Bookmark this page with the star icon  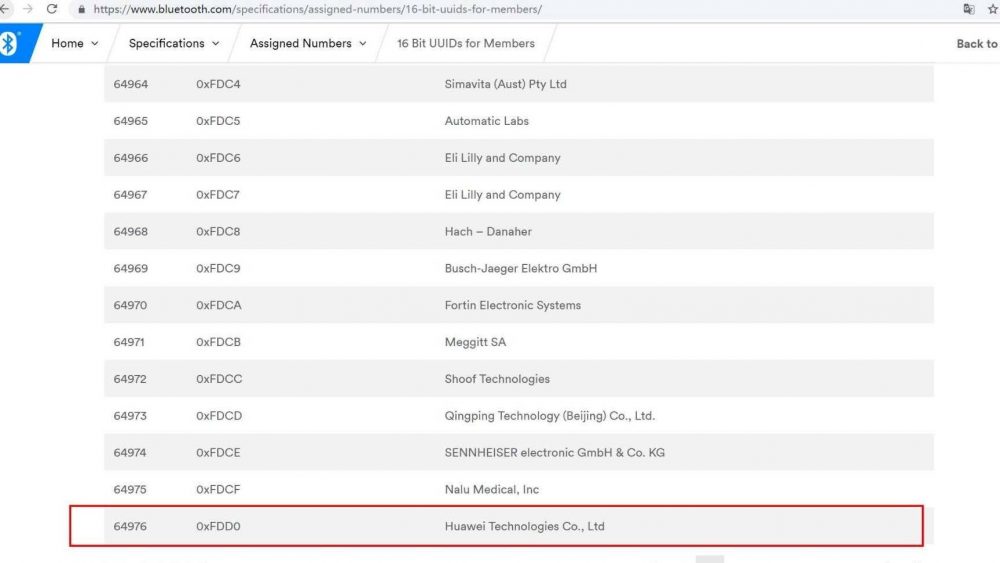(993, 9)
